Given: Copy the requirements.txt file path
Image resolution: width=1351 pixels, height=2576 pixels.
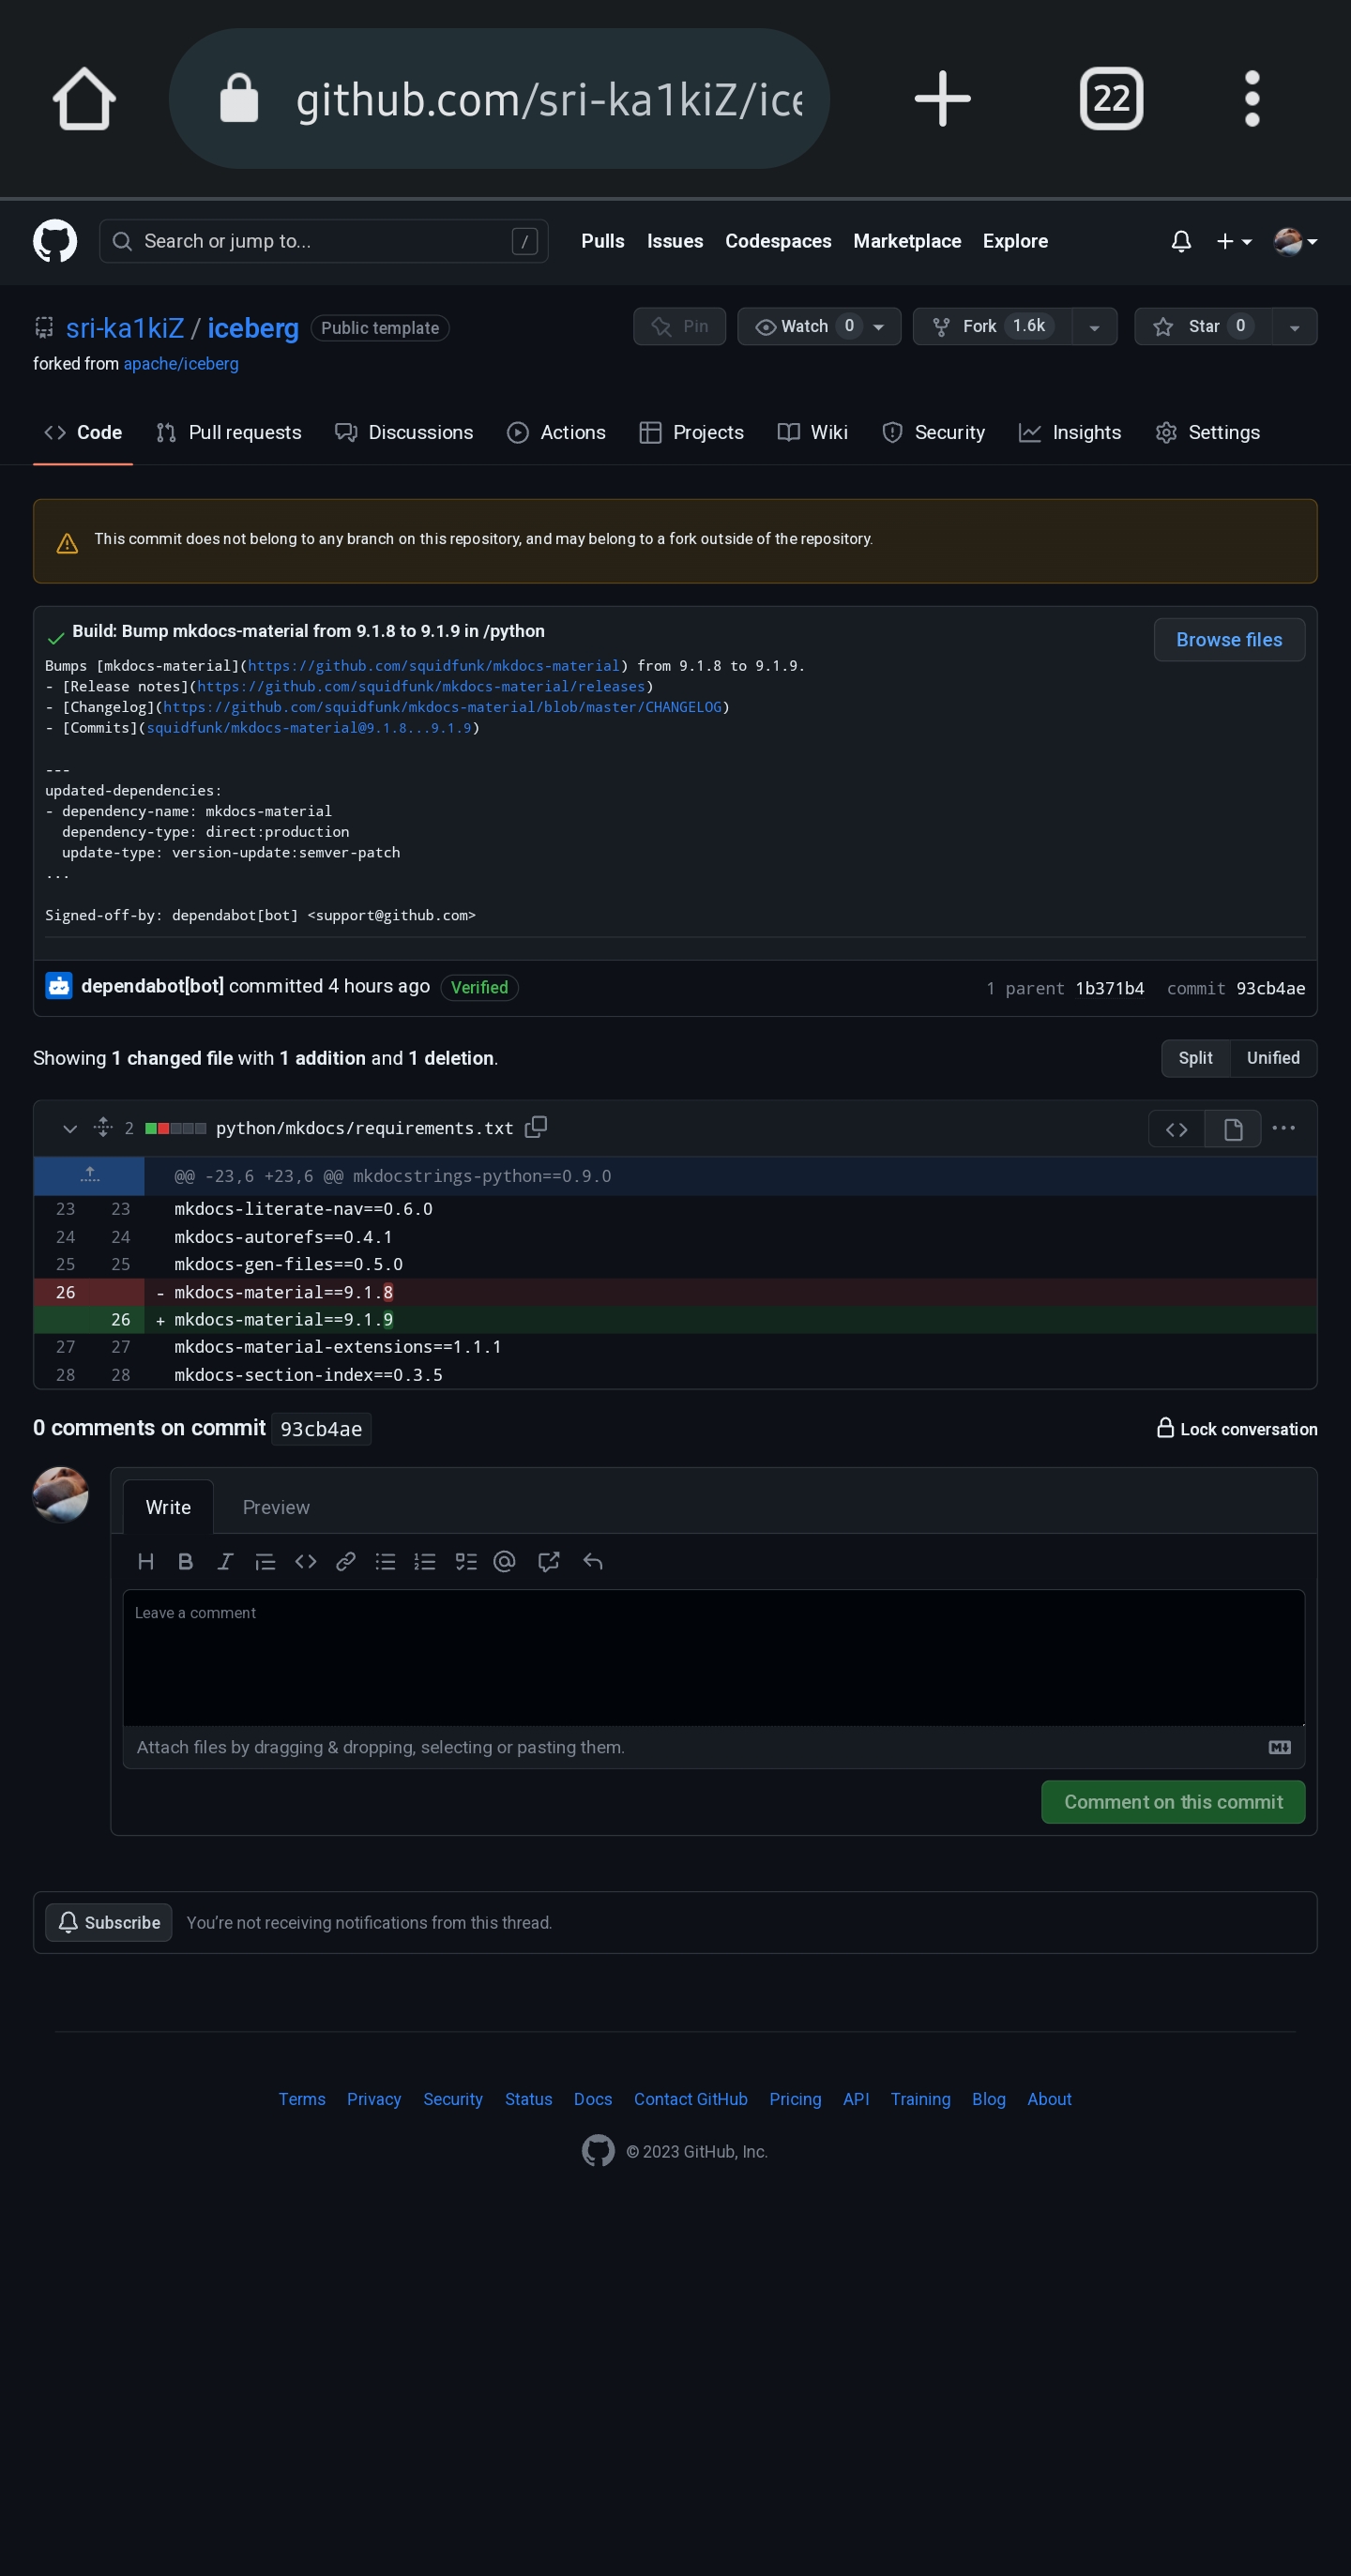Looking at the screenshot, I should (x=536, y=1127).
